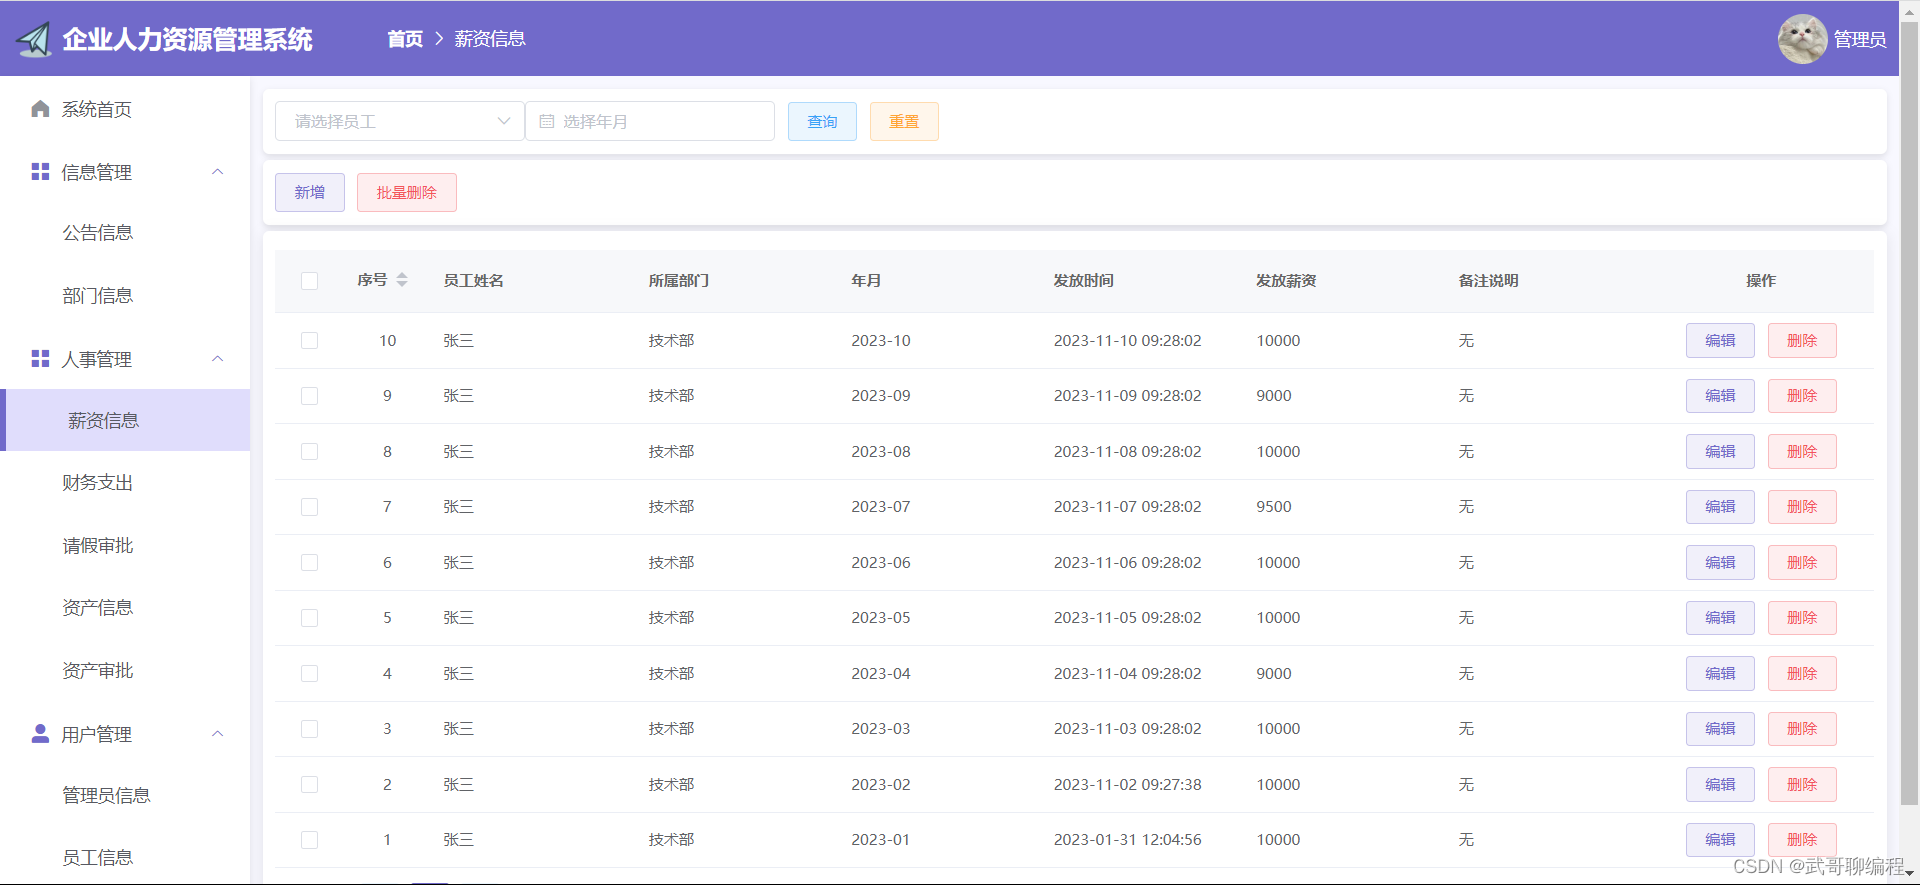Check the row 1 checkbox

[309, 840]
